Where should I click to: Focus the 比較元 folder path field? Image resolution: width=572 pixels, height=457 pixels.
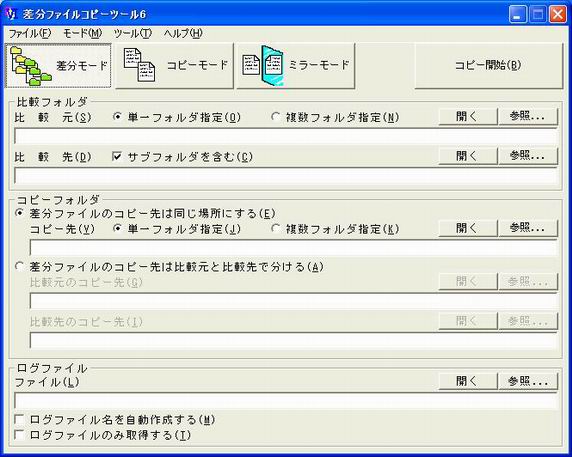pos(286,136)
